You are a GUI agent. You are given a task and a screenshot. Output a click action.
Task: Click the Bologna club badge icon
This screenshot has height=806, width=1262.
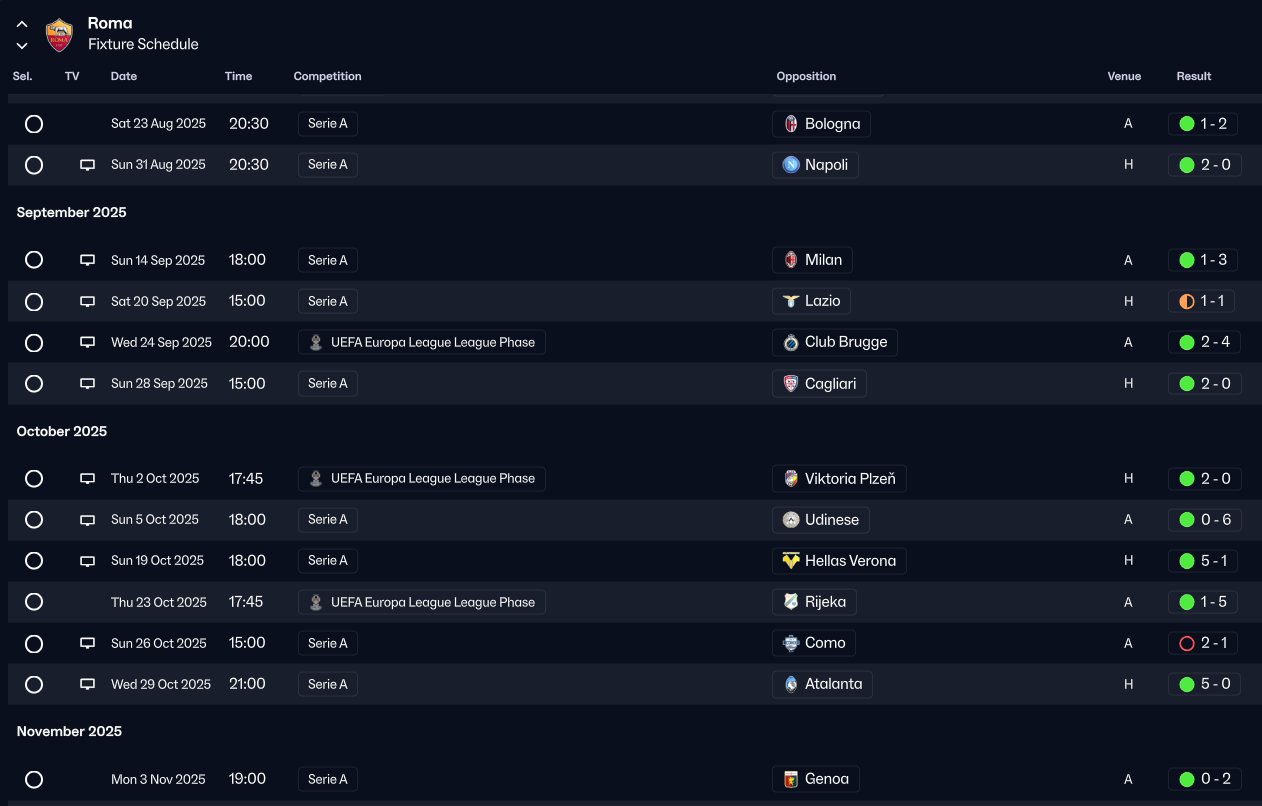(791, 124)
